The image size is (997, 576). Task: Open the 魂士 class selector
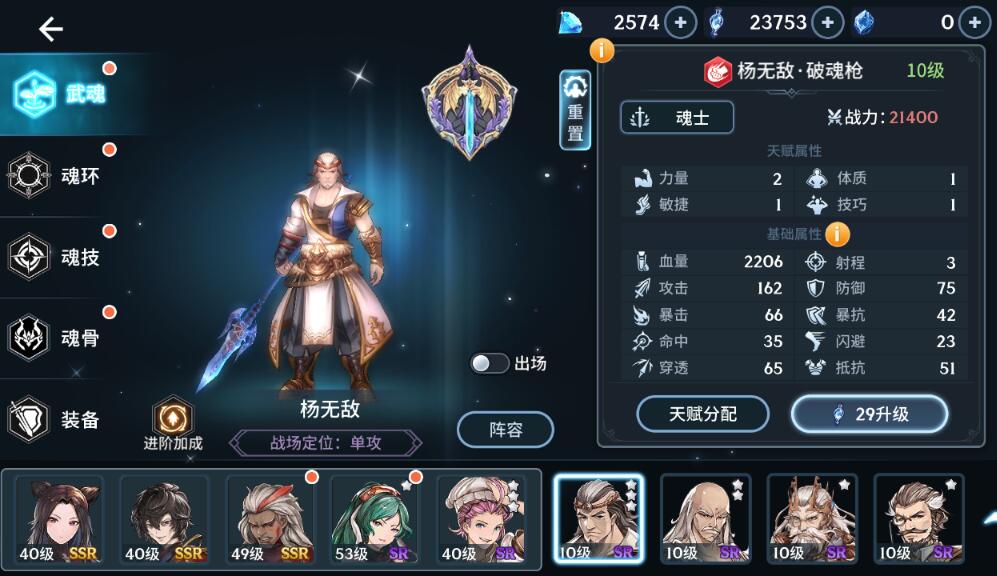pyautogui.click(x=677, y=118)
